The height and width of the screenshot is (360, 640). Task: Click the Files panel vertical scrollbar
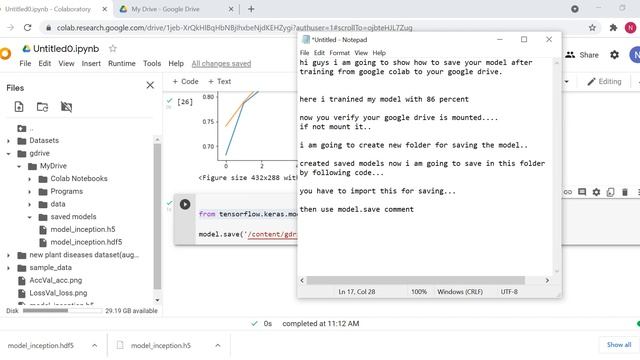tap(157, 216)
